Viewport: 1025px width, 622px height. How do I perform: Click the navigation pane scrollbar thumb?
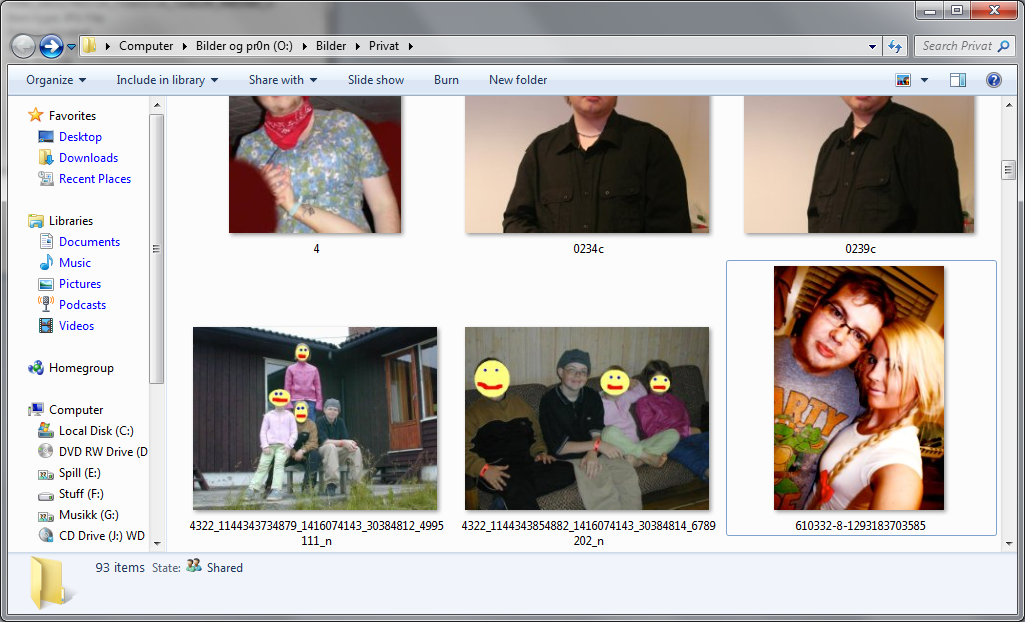[156, 248]
